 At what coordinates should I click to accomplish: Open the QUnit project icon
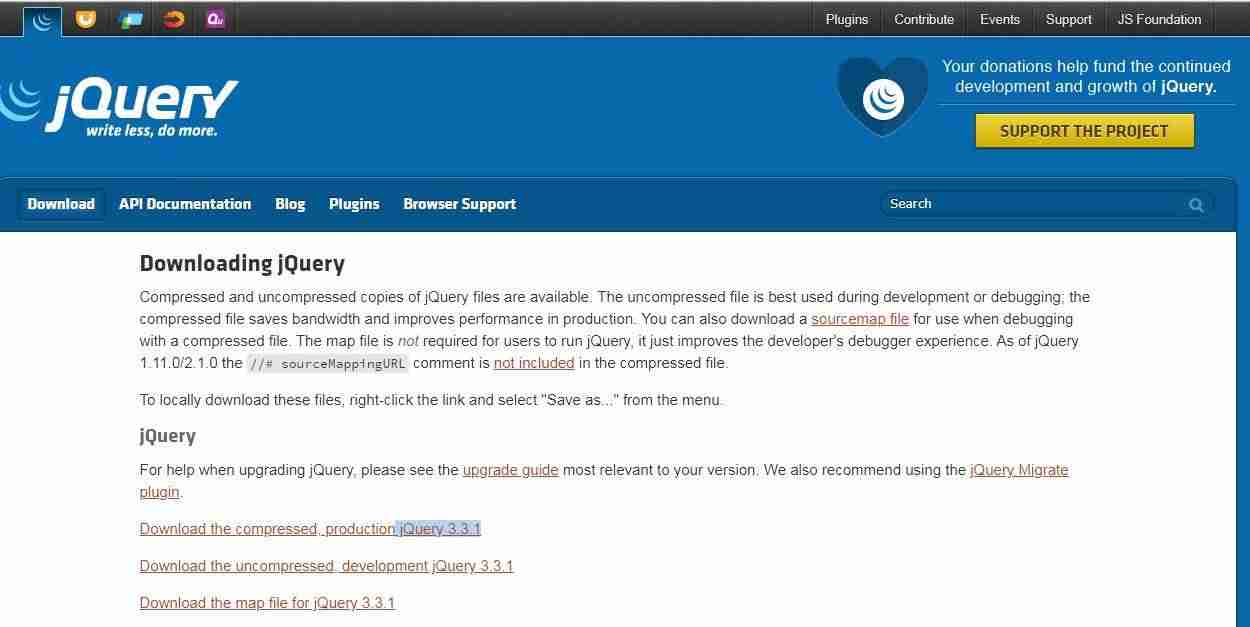pos(215,19)
